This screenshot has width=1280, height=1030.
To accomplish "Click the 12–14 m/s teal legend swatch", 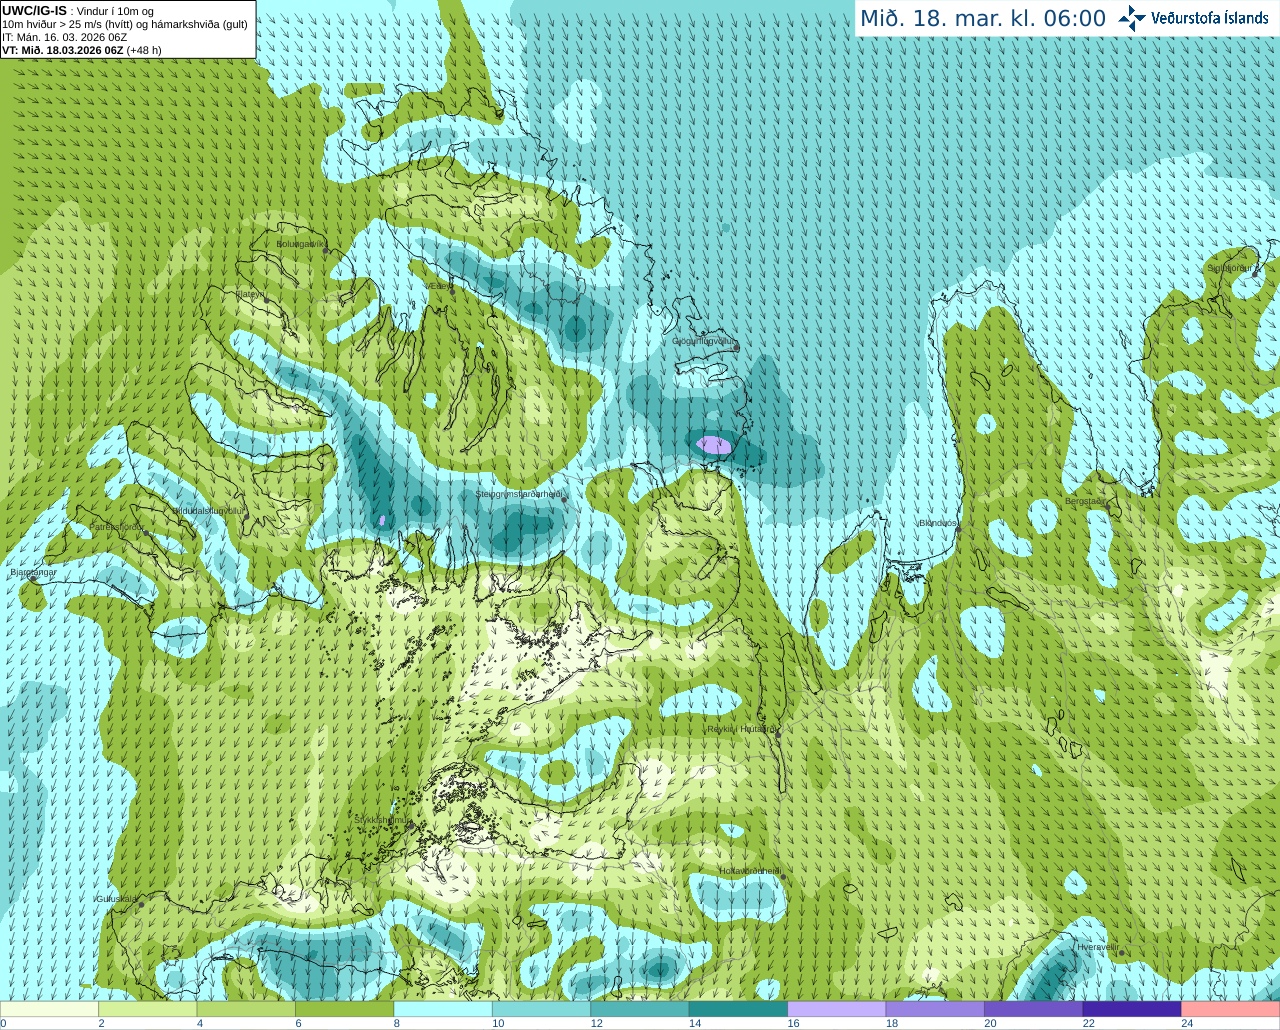I will pos(640,1009).
